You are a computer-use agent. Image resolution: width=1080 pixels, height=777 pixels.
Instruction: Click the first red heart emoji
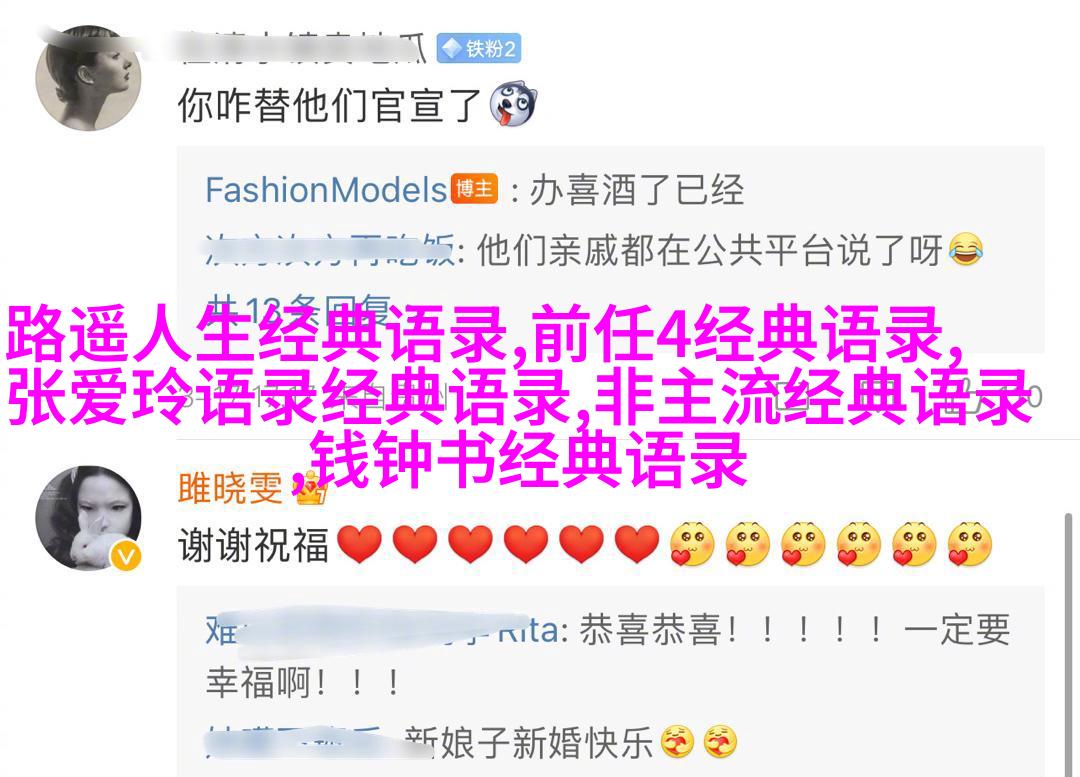[x=359, y=544]
